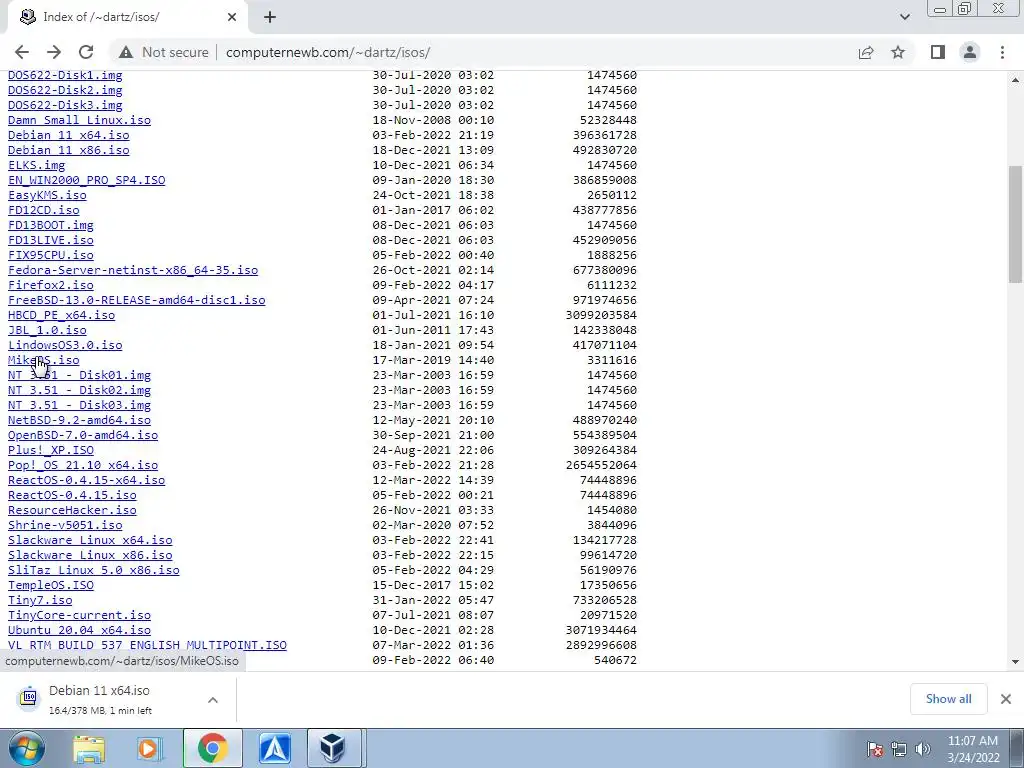The height and width of the screenshot is (768, 1024).
Task: Open the network status tray icon
Action: tap(899, 749)
